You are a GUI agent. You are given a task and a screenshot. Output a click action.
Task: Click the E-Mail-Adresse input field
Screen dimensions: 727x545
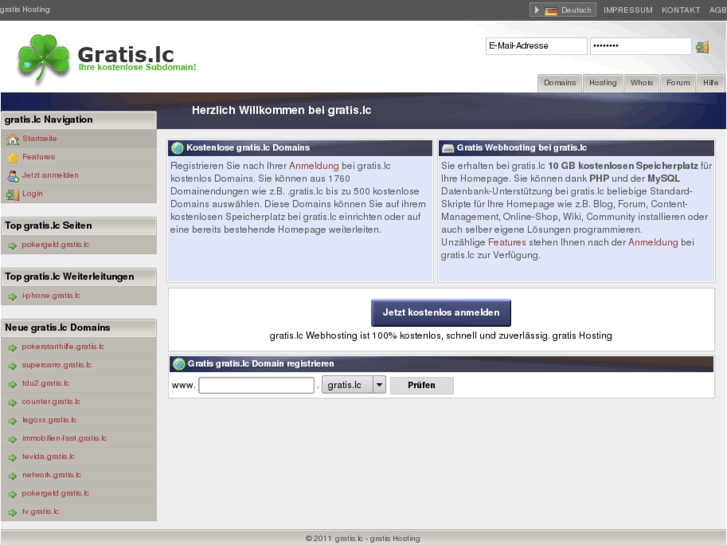pyautogui.click(x=536, y=46)
